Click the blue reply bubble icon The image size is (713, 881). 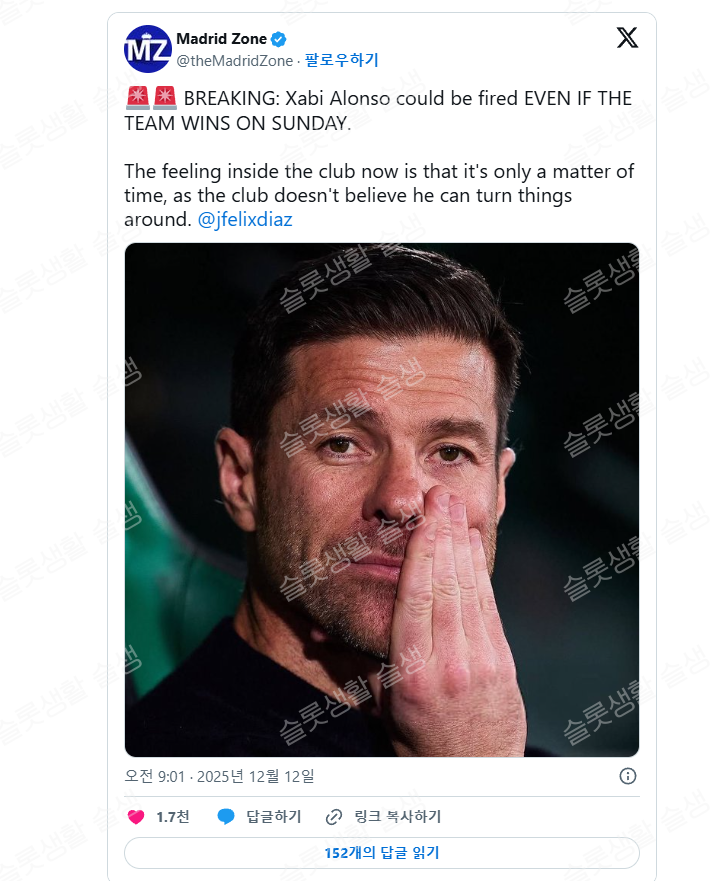tap(226, 817)
